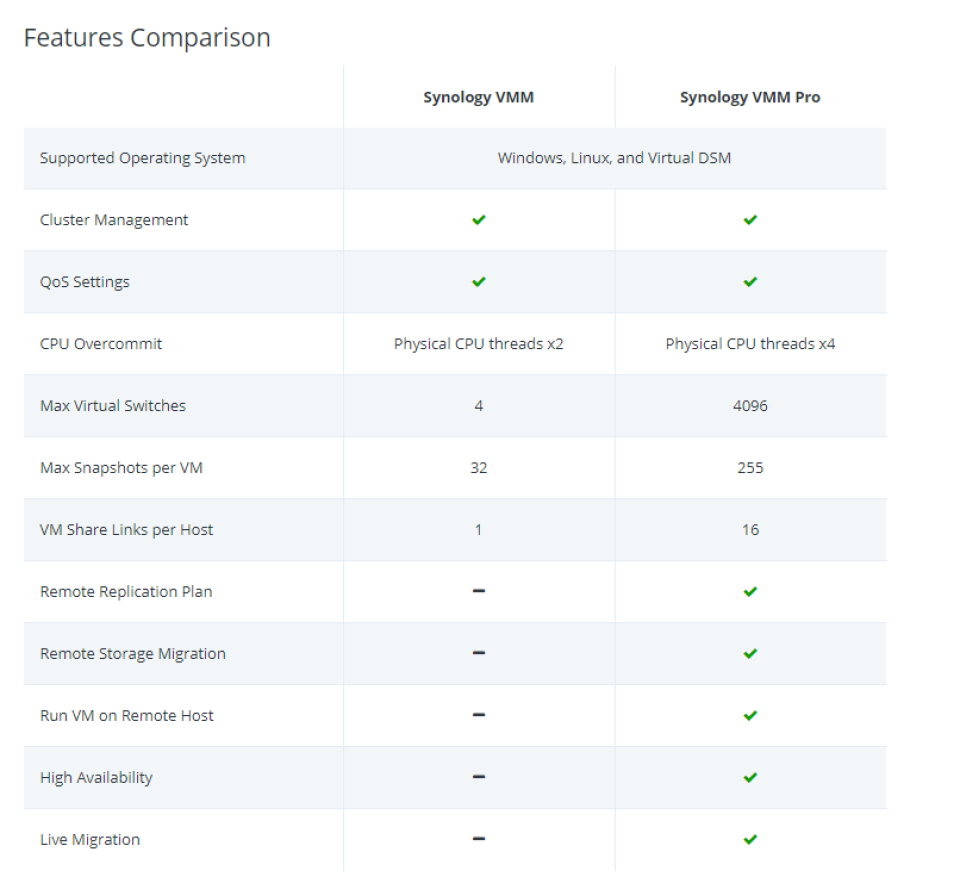Select the Synology VMM column header
960x883 pixels.
(x=478, y=97)
